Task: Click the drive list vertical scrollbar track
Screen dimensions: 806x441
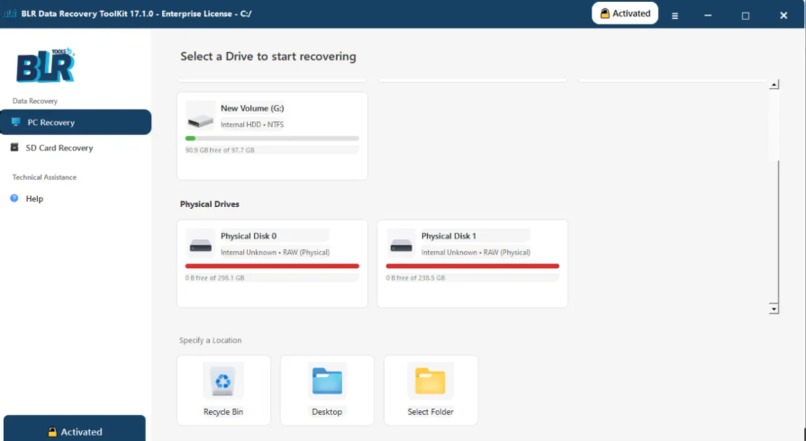Action: 774,196
